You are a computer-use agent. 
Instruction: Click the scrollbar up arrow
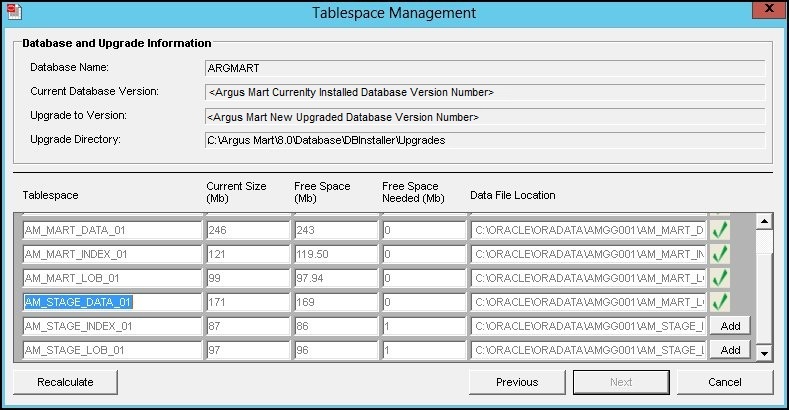click(764, 221)
